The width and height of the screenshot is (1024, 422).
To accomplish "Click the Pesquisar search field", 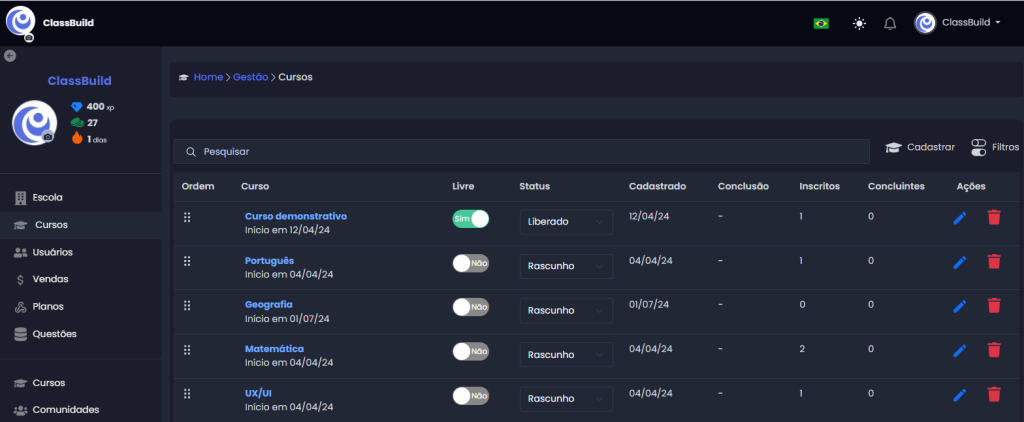I will [521, 152].
